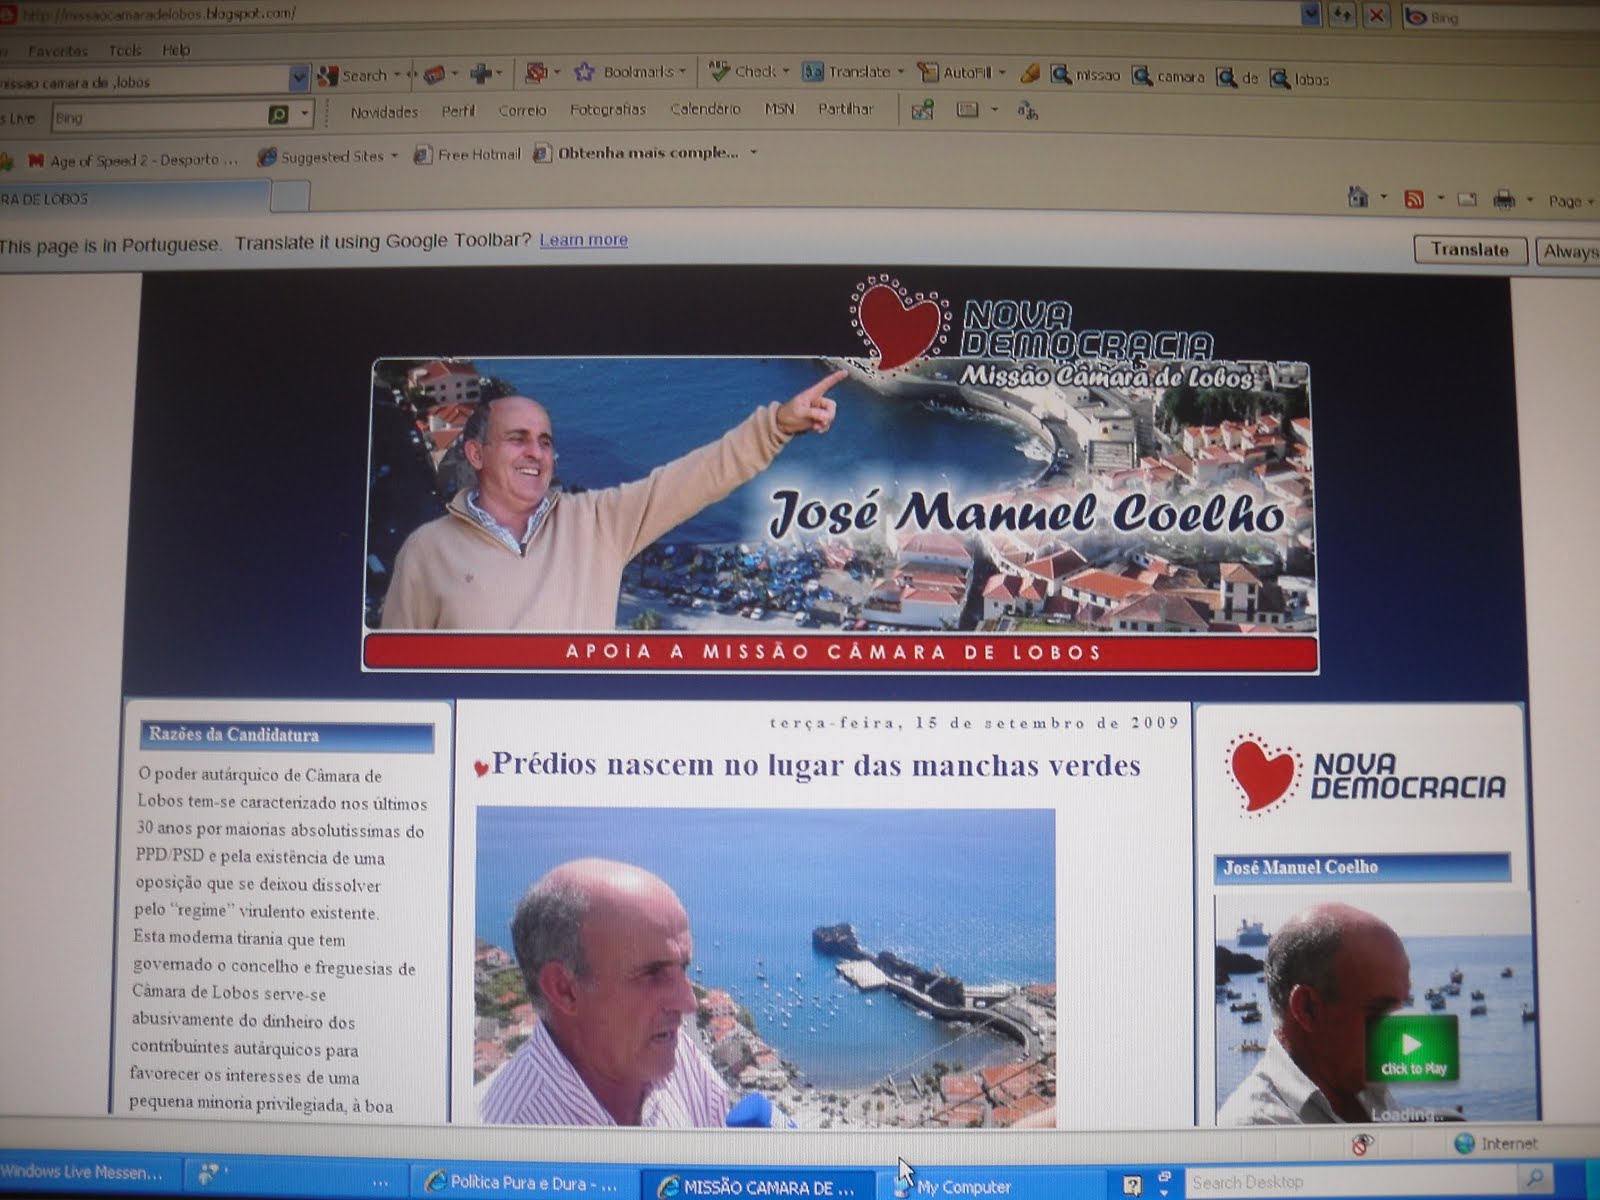Click the red share icon beside Bookmarks
Viewport: 1600px width, 1200px height.
(x=537, y=72)
